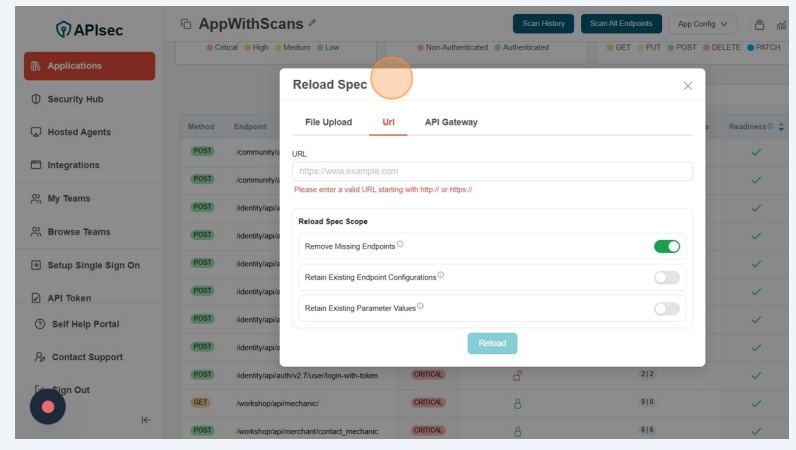The image size is (796, 450).
Task: Sort by the Readiness column arrows
Action: [x=781, y=126]
